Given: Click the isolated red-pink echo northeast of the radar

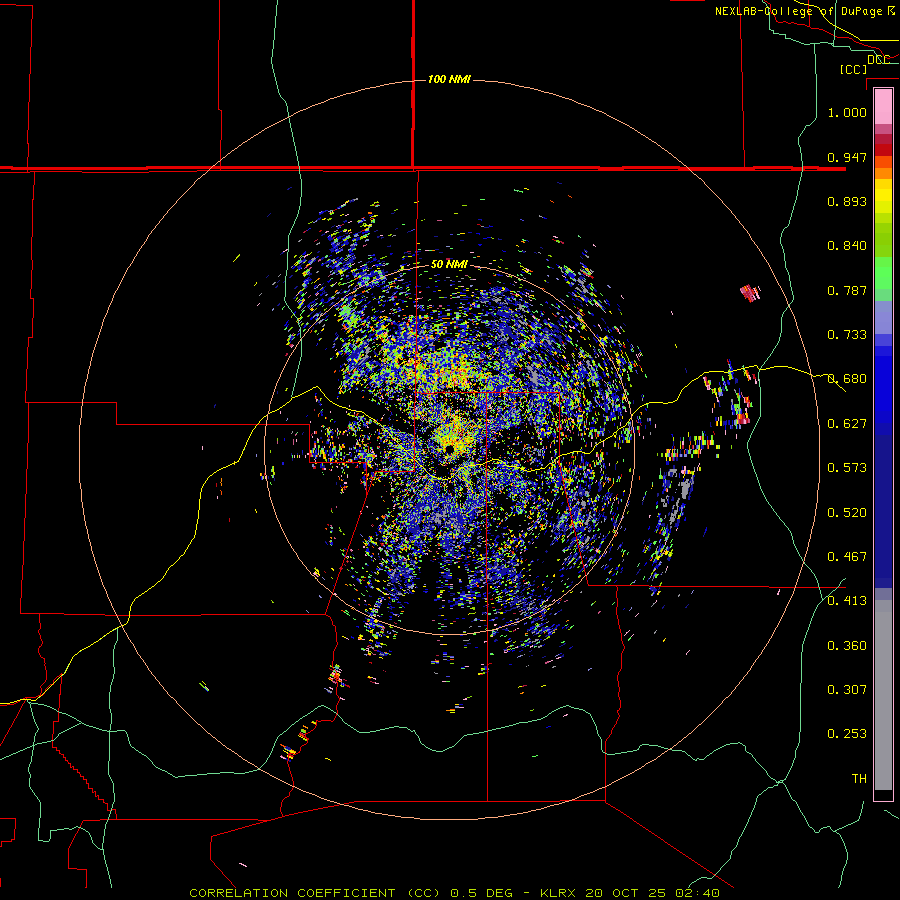Looking at the screenshot, I should point(750,293).
